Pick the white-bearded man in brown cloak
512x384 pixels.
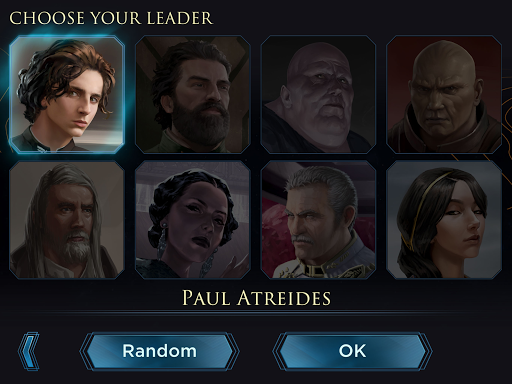[67, 220]
